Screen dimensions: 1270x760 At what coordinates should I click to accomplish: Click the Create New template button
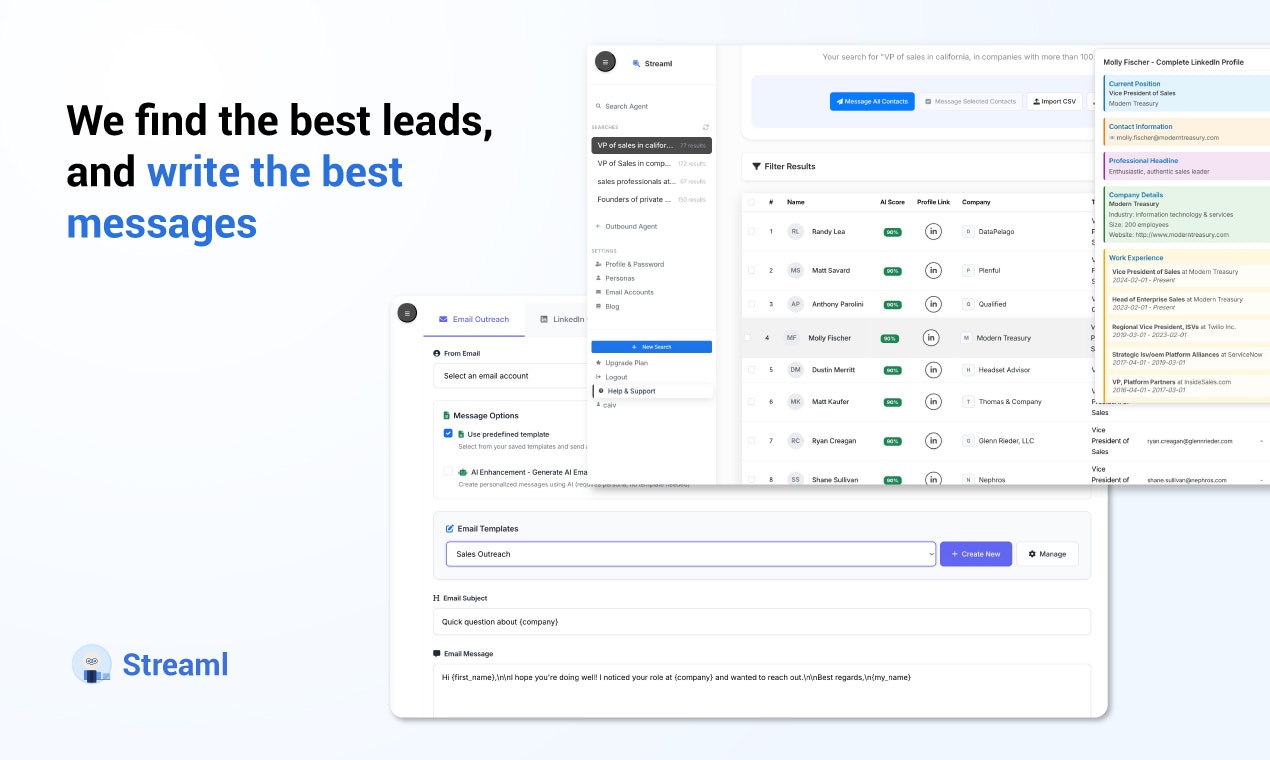(x=976, y=554)
